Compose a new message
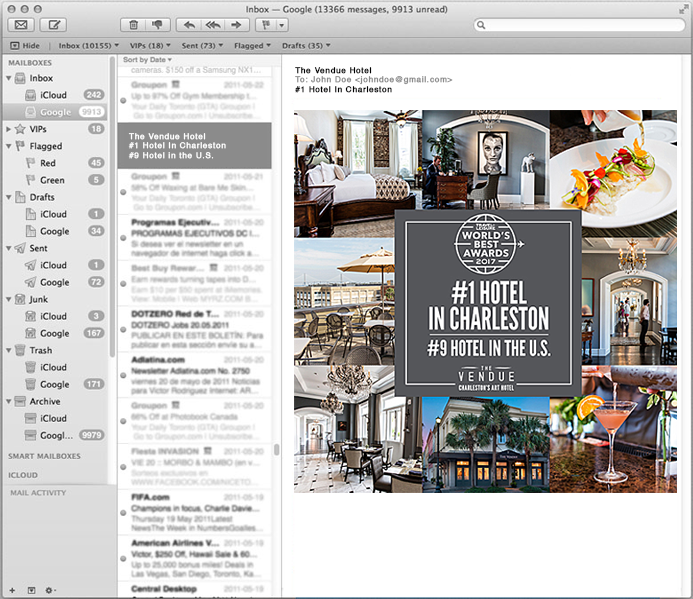This screenshot has height=599, width=693. pyautogui.click(x=54, y=24)
